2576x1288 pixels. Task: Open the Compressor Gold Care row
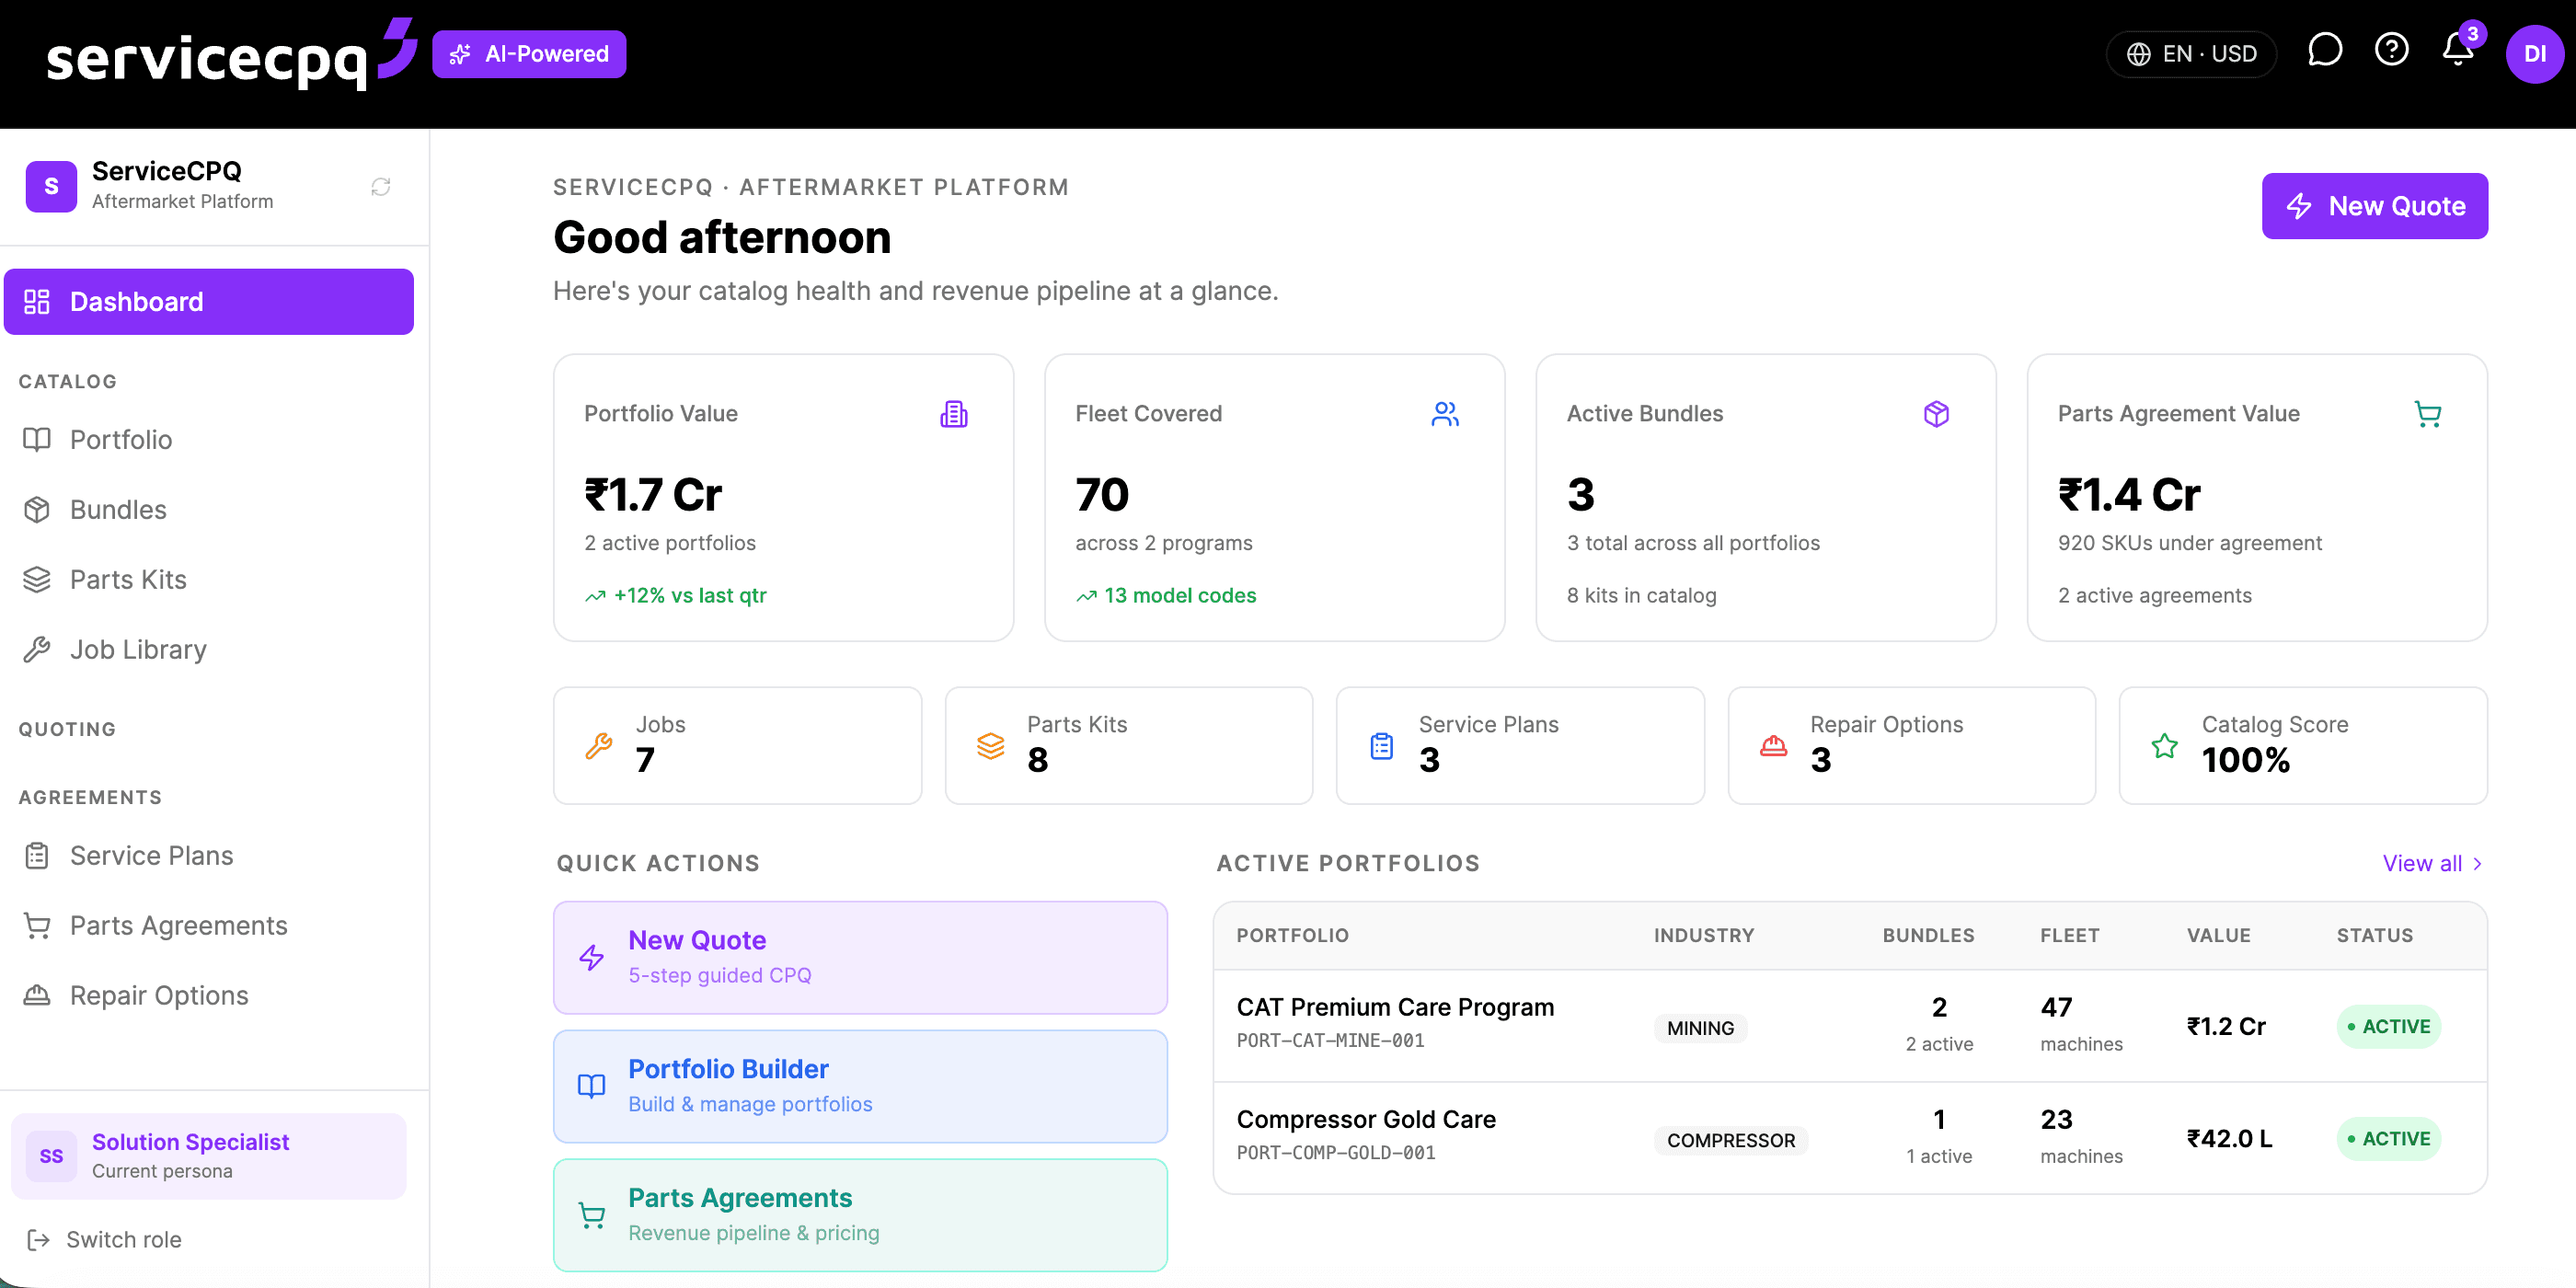(1850, 1138)
